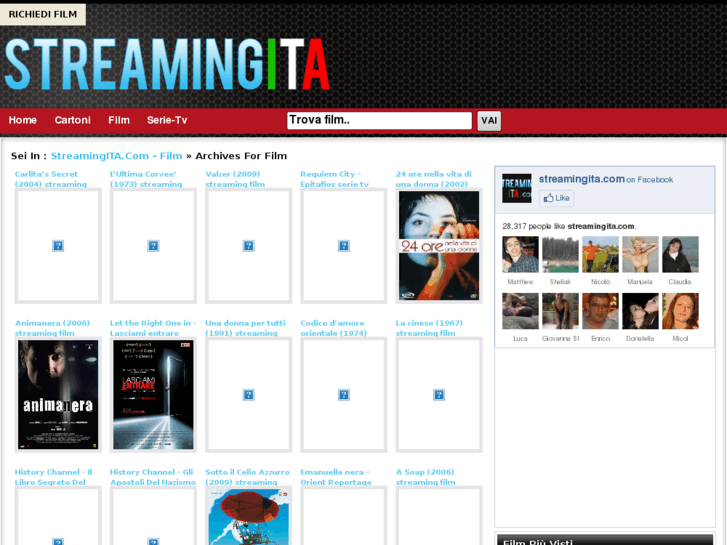Viewport: 727px width, 545px height.
Task: Click the RICHIEDI FILM button
Action: click(43, 14)
